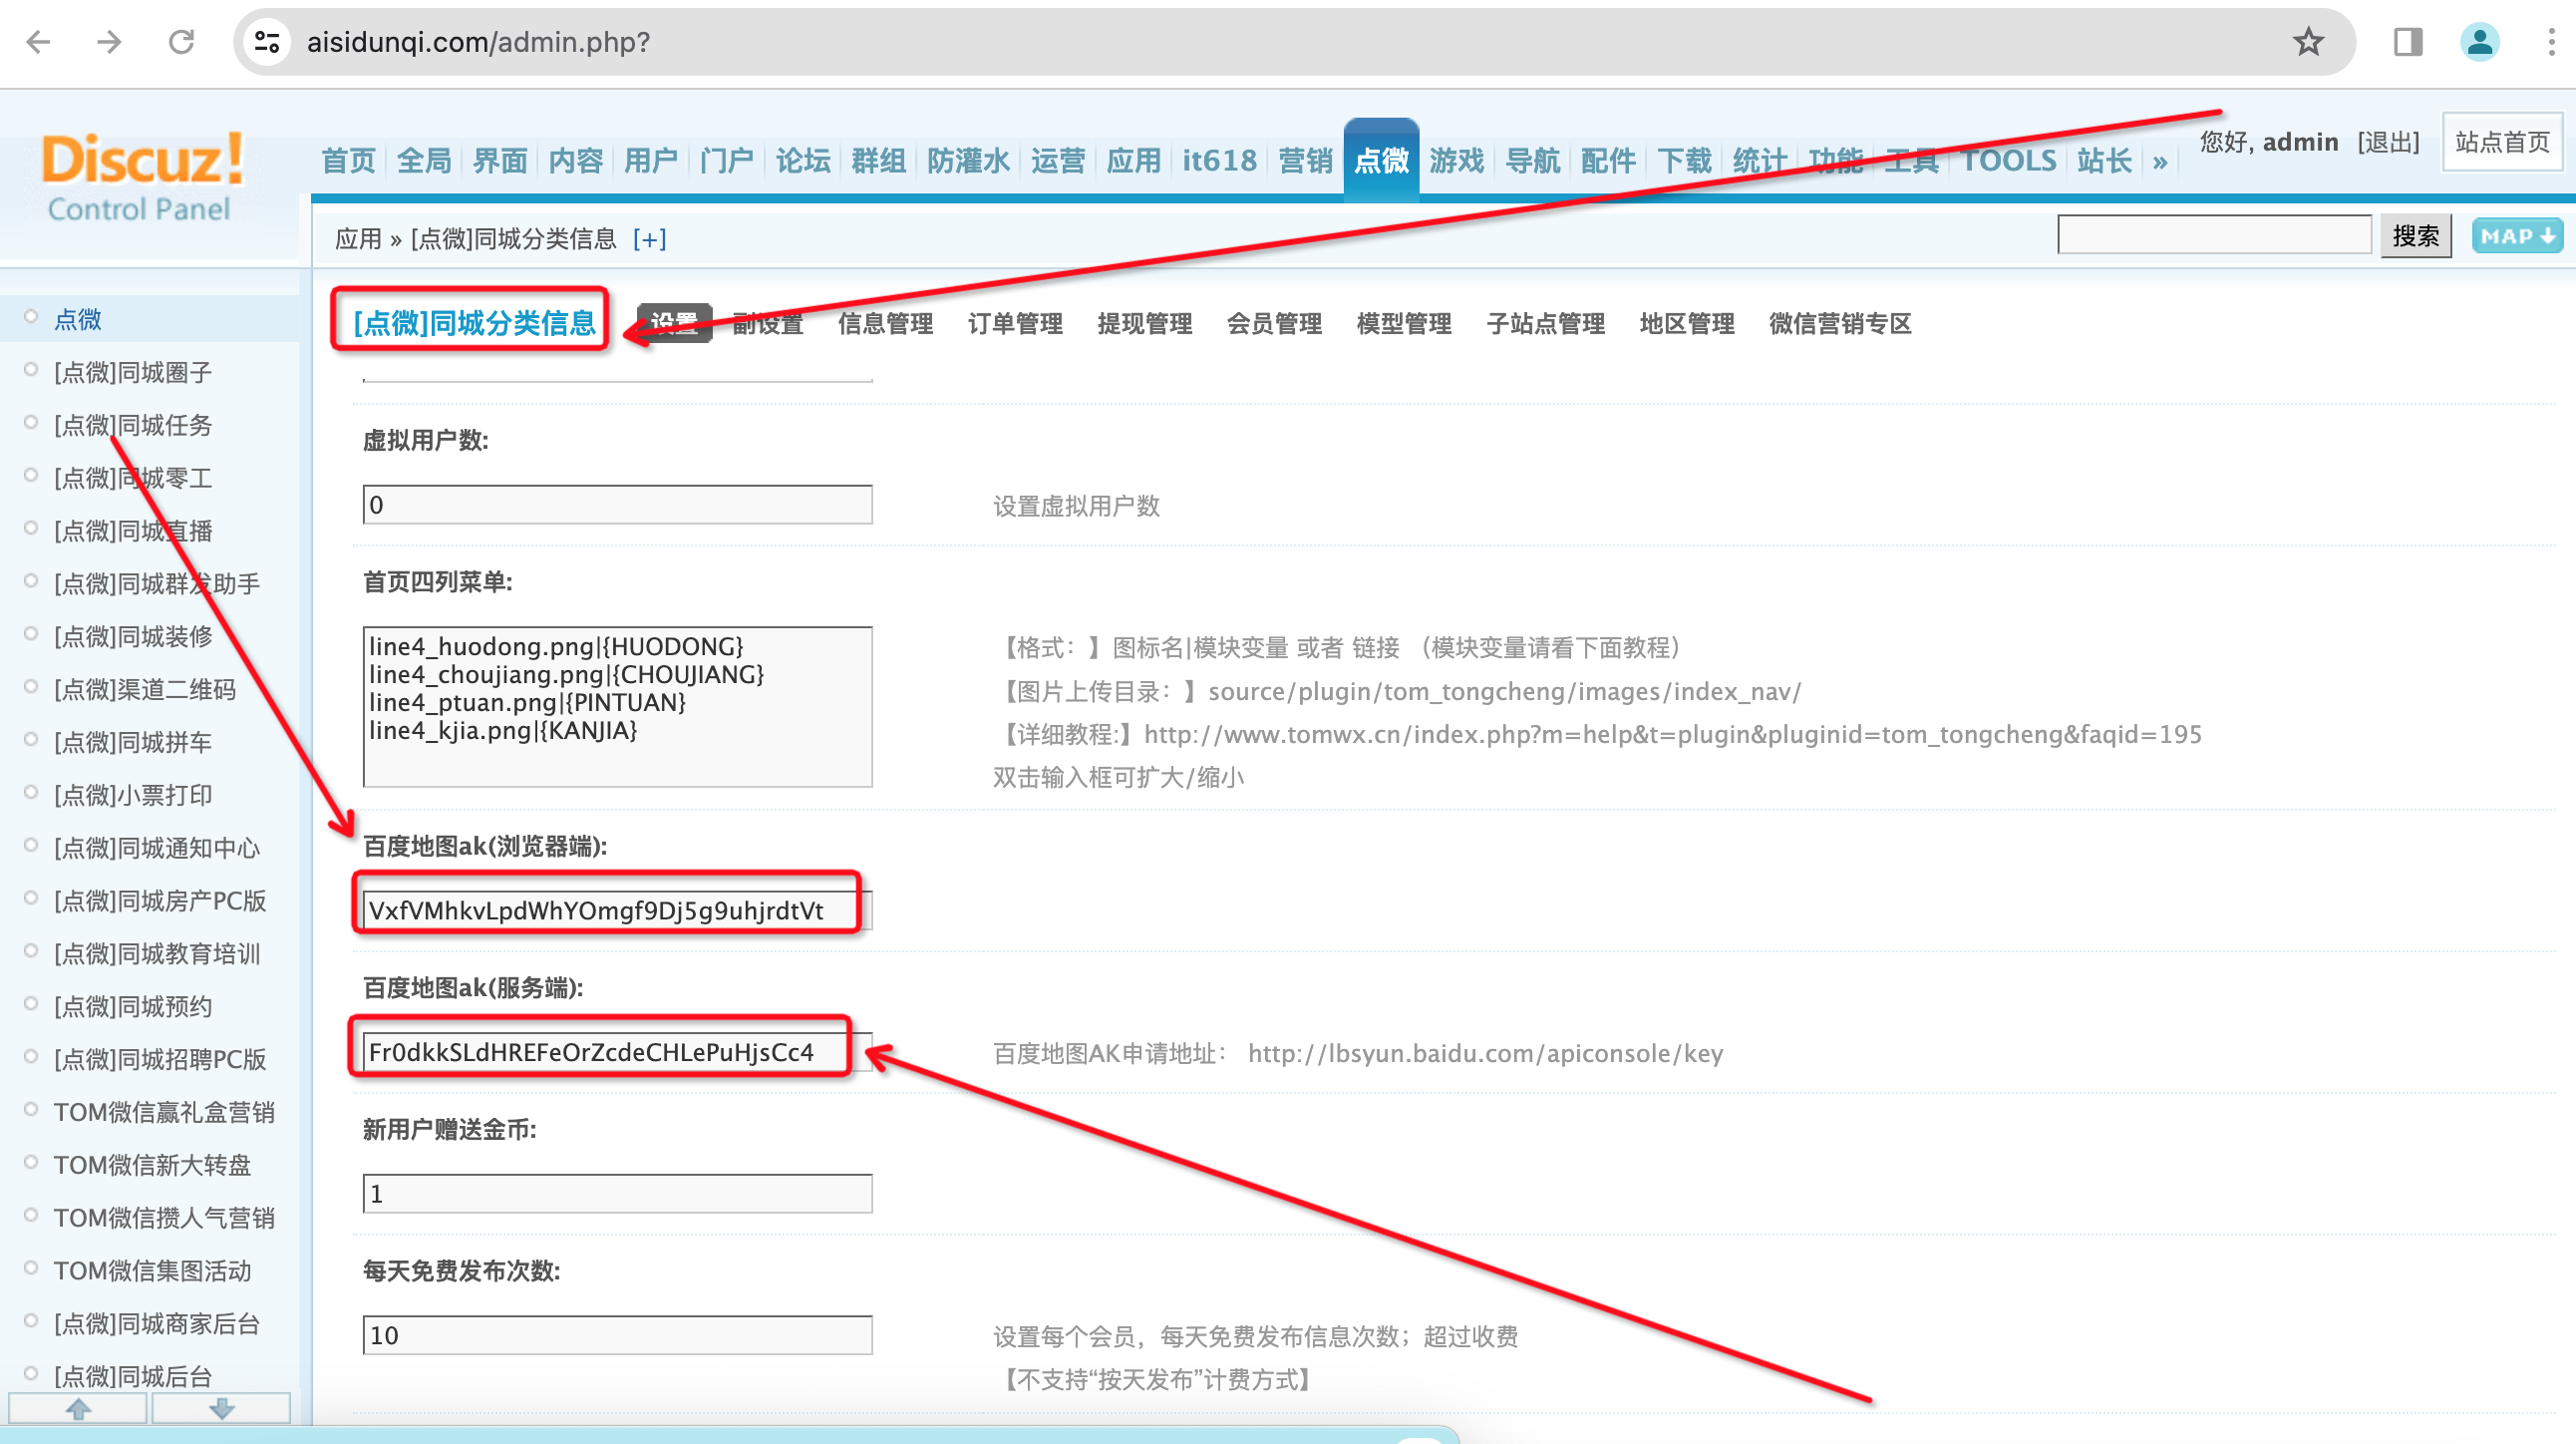Select 运营 in top navigation

point(1057,161)
